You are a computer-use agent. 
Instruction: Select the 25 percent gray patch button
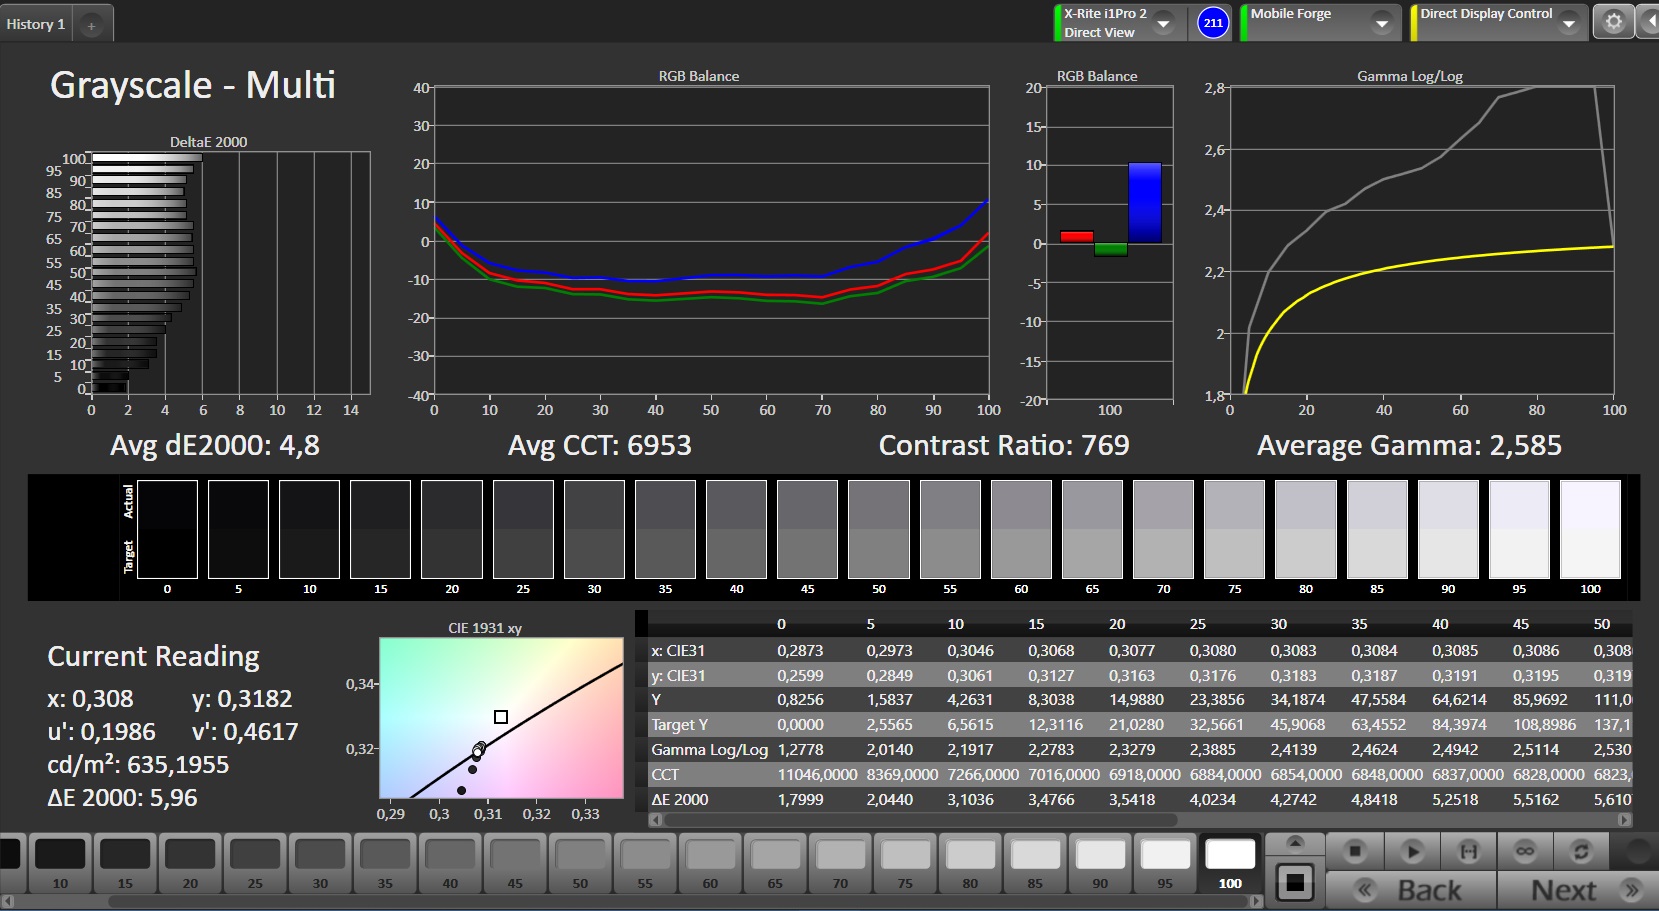click(255, 863)
